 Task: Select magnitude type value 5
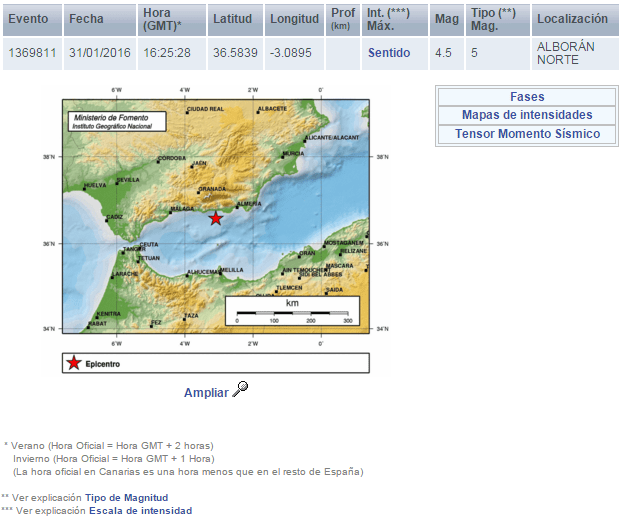(474, 53)
